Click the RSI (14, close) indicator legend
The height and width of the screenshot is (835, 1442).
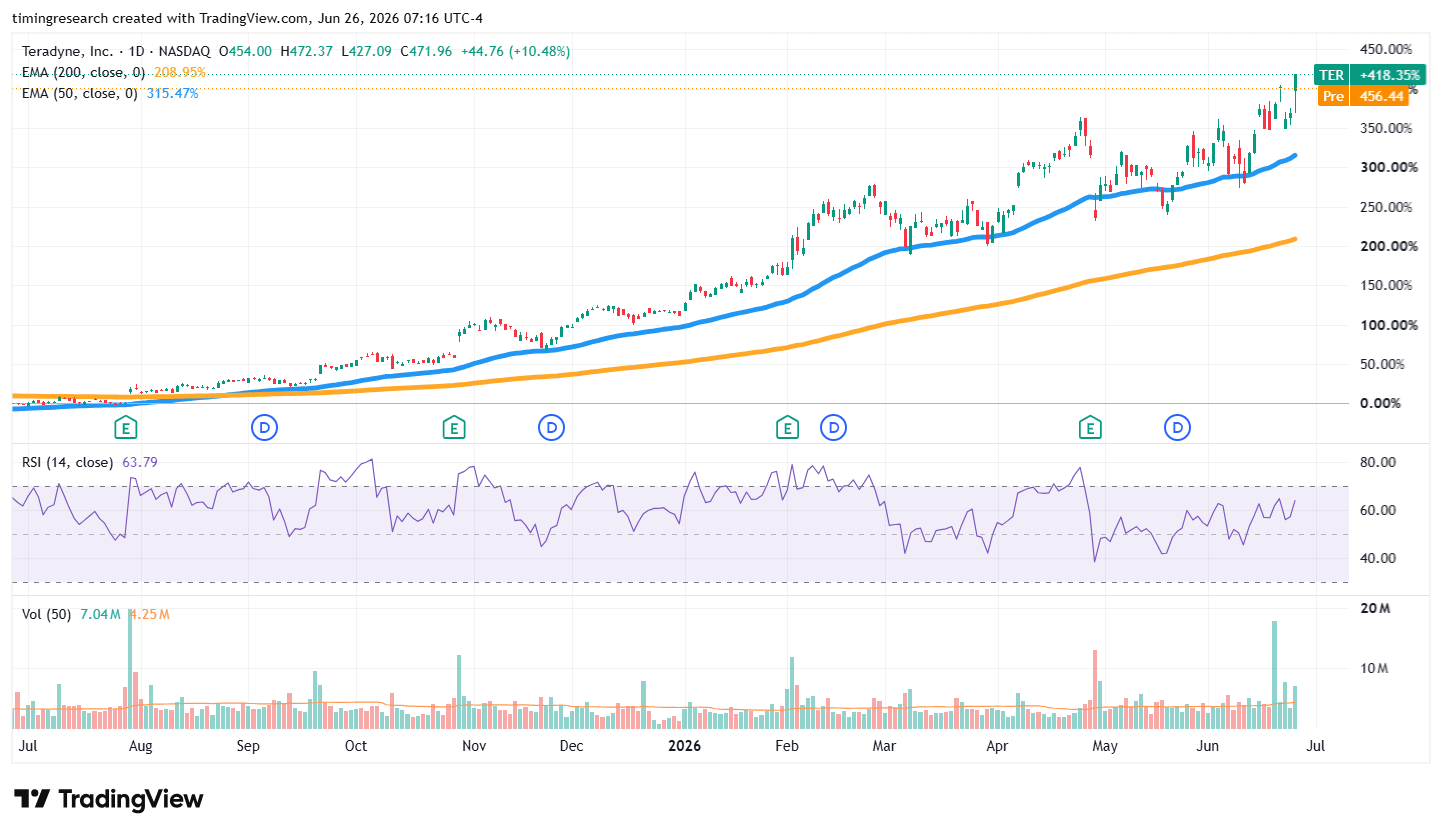(67, 462)
